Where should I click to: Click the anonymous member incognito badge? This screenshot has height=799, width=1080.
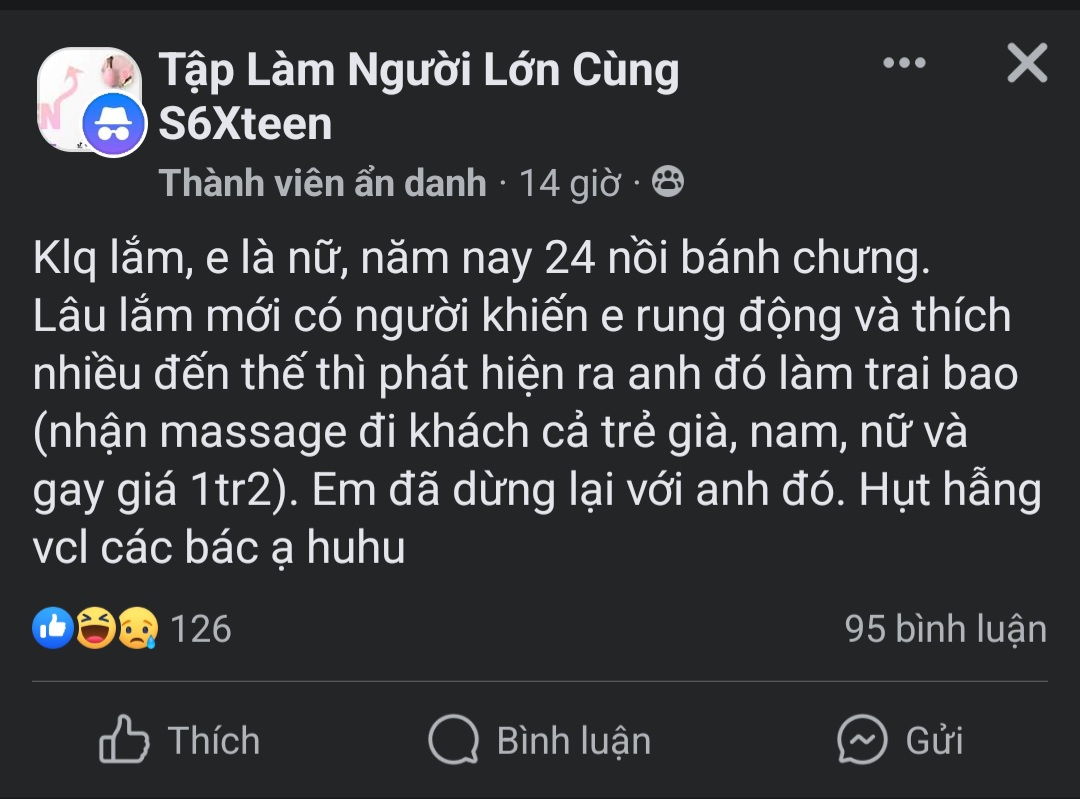coord(113,125)
